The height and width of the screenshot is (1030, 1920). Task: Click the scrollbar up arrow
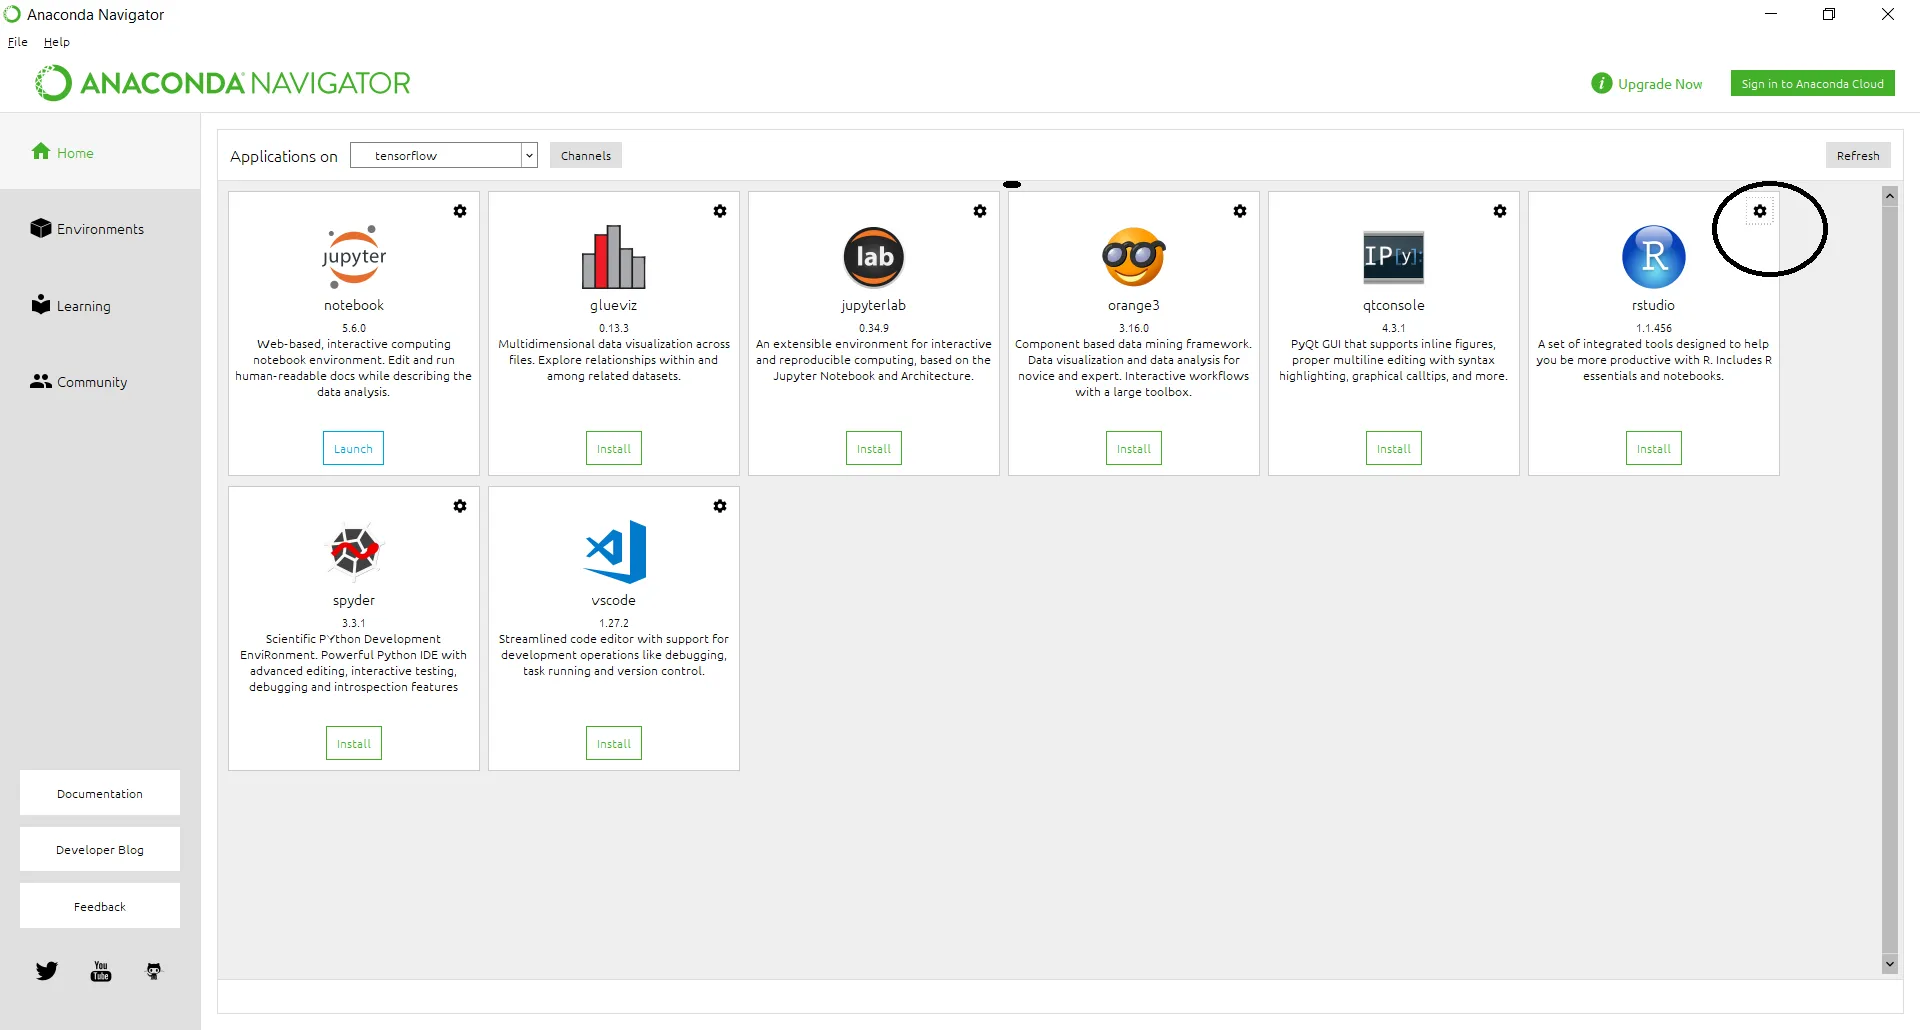point(1890,196)
